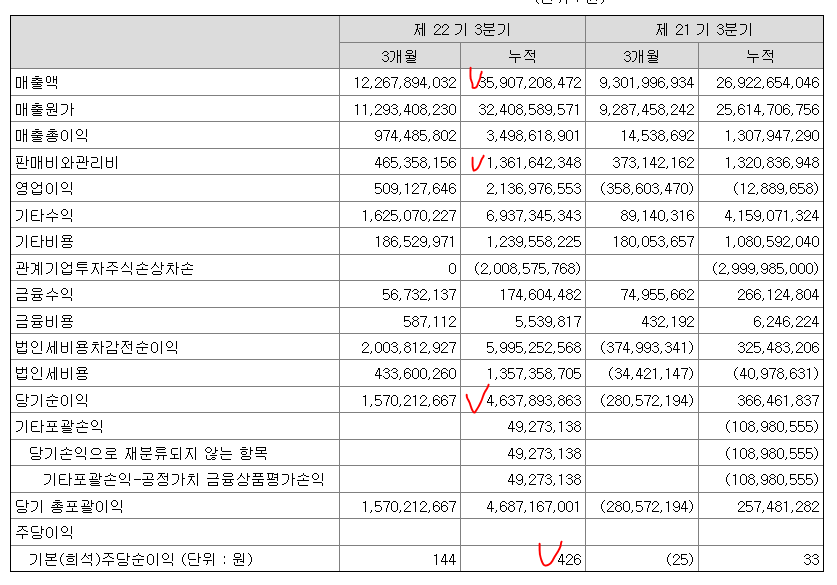The width and height of the screenshot is (837, 585).
Task: Click value (358,603,470) in 영업이익 row
Action: [647, 188]
